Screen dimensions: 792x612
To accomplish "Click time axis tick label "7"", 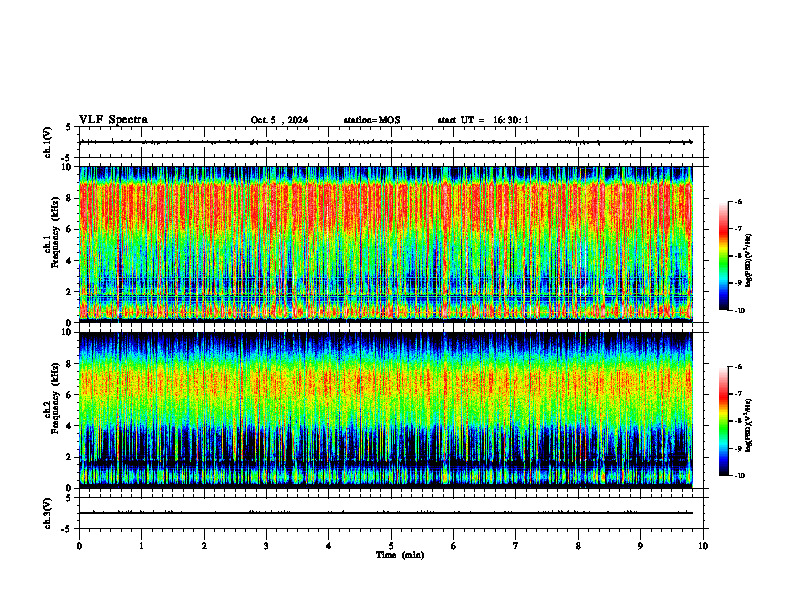I will pyautogui.click(x=516, y=546).
